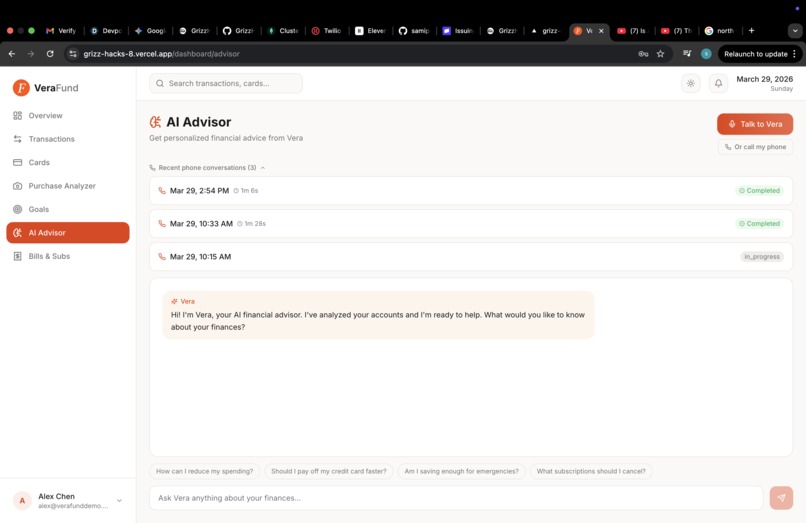This screenshot has width=806, height=523.
Task: Navigate to Goals
Action: coord(68,209)
